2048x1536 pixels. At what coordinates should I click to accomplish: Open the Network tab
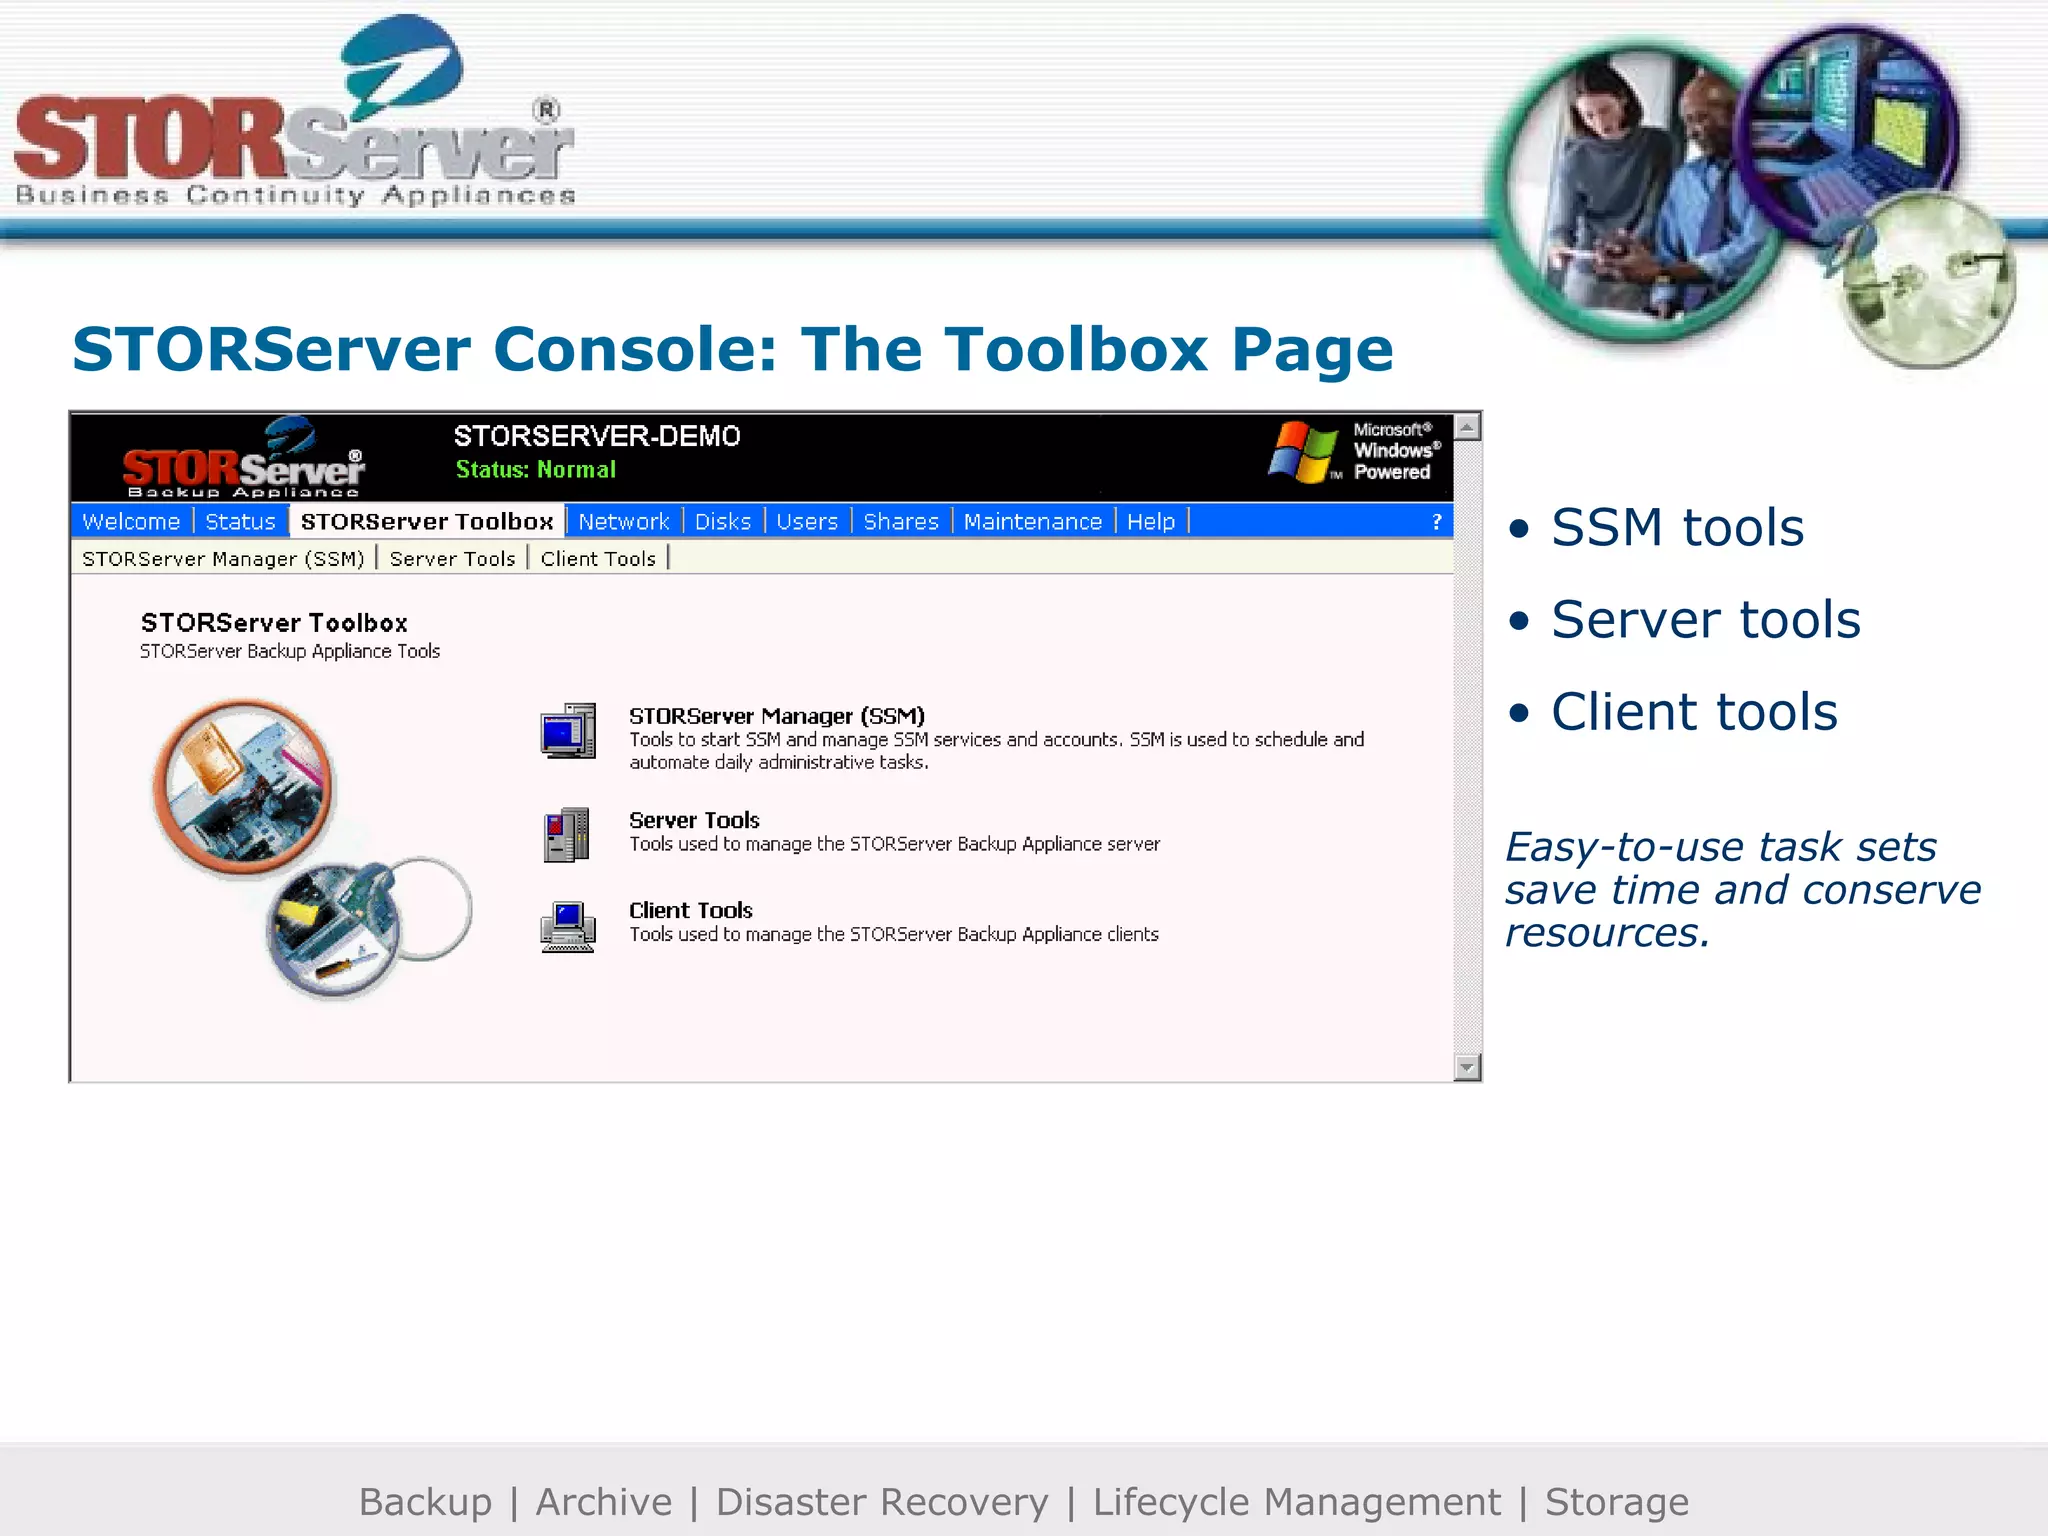pyautogui.click(x=623, y=521)
